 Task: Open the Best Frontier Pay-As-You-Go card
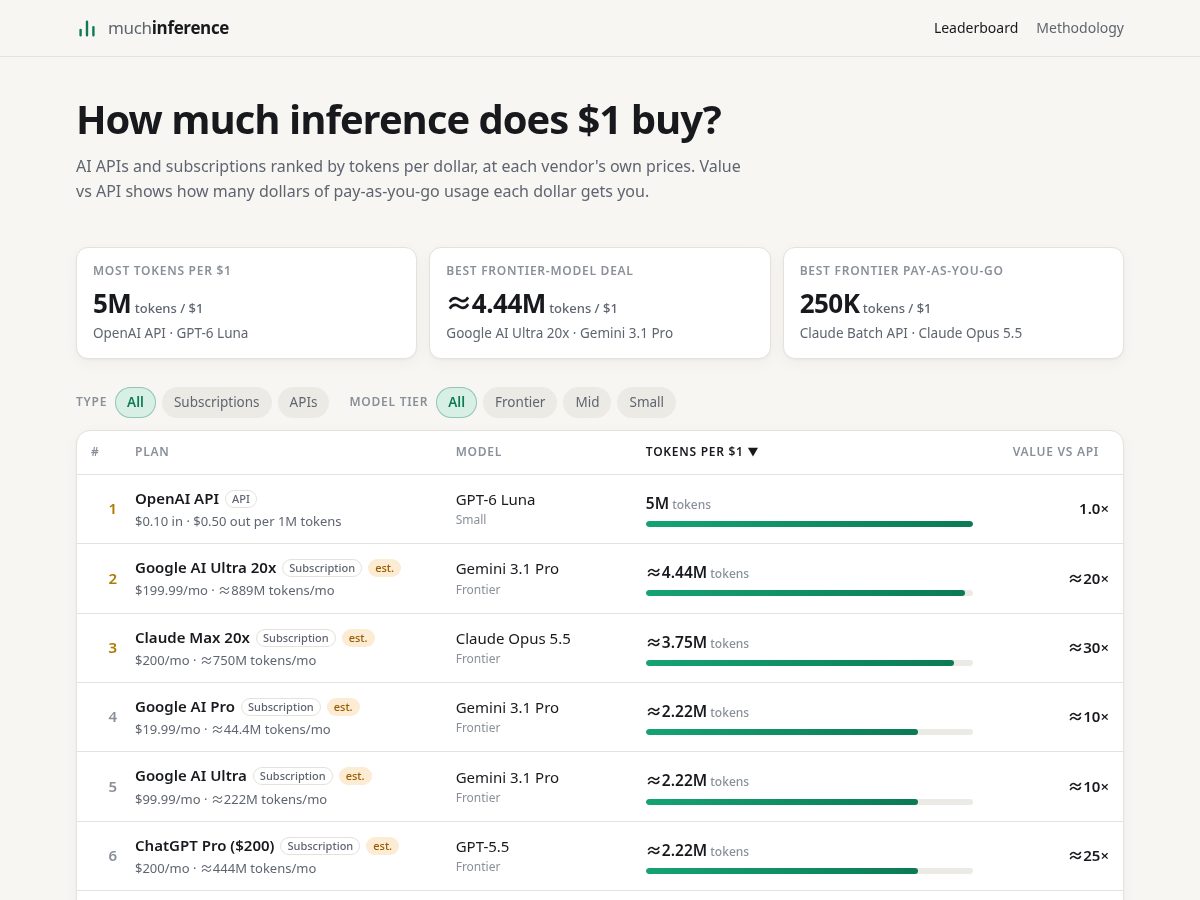click(x=953, y=303)
